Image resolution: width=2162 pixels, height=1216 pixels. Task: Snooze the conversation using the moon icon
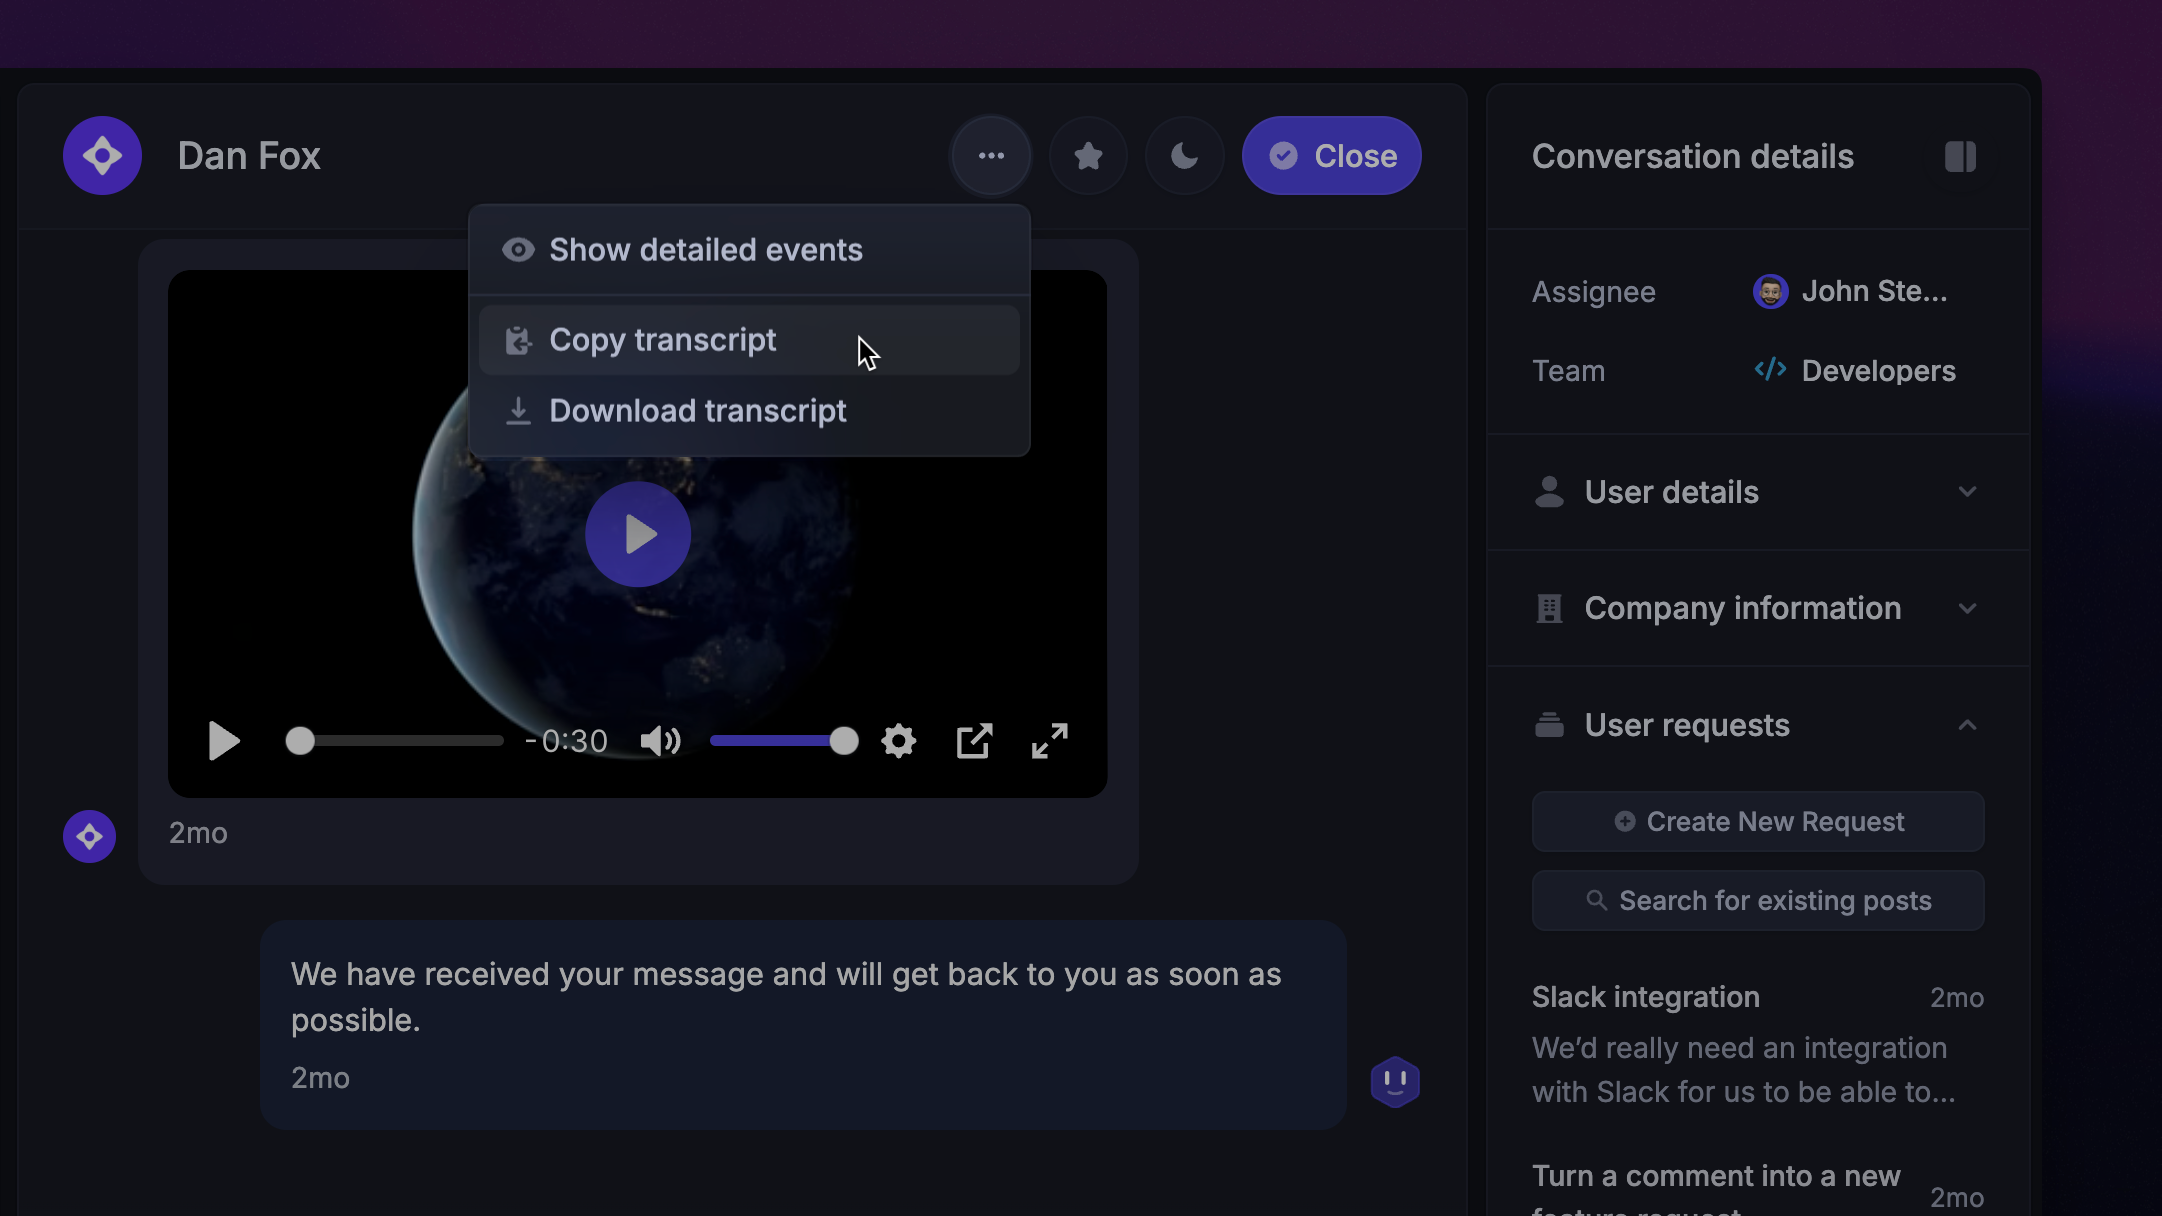(x=1184, y=156)
